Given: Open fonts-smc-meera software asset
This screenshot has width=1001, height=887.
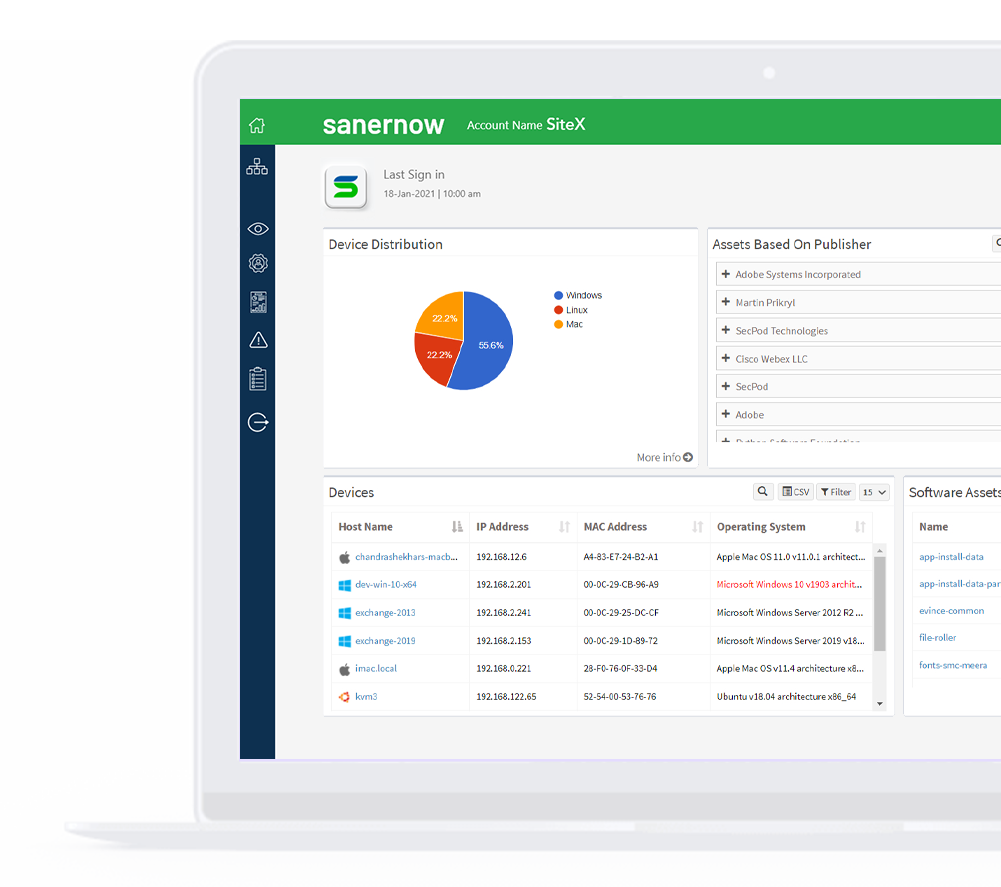Looking at the screenshot, I should pos(953,665).
